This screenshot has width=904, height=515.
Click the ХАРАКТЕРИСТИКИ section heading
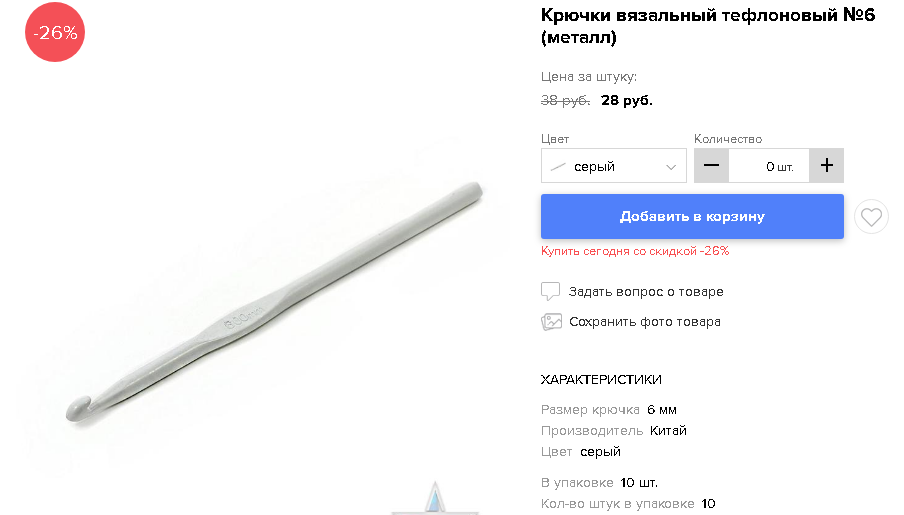(601, 379)
